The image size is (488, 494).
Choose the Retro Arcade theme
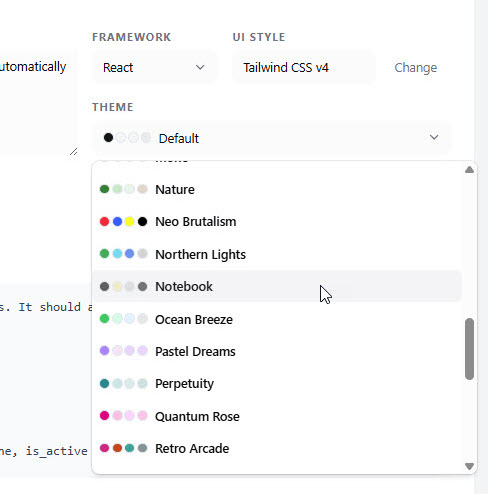277,448
